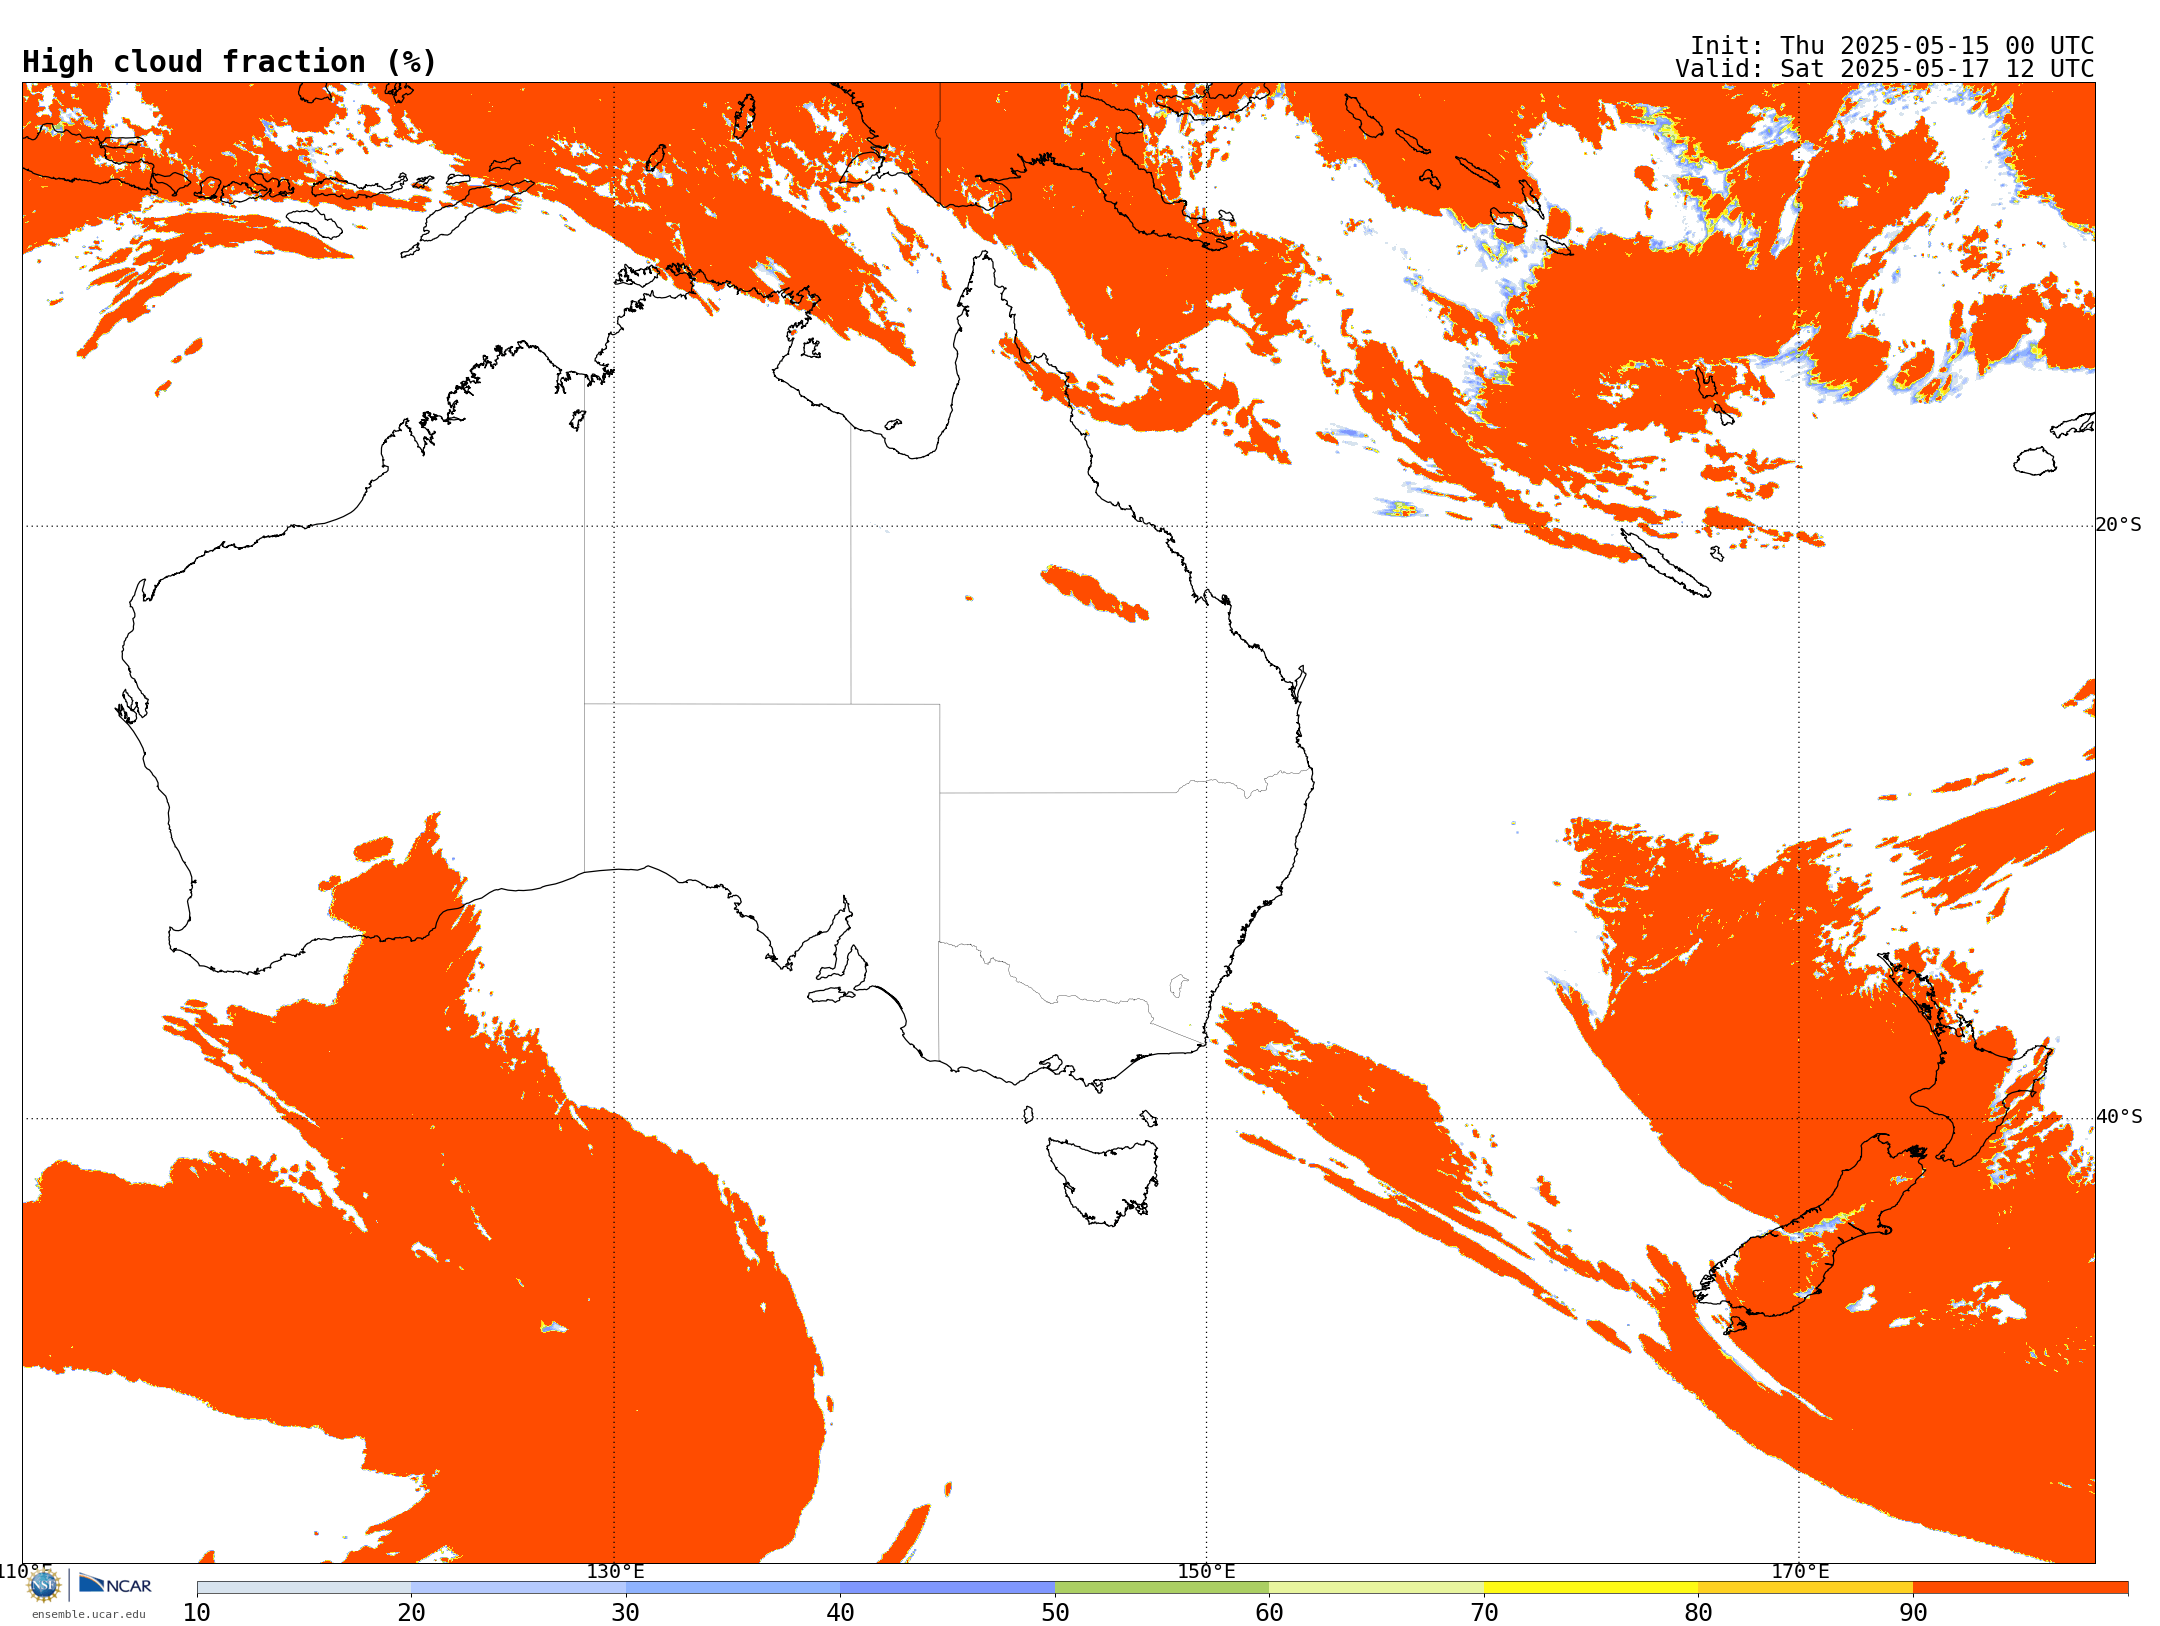
Task: Click the 50-60 green colorbar segment
Action: pos(1162,1588)
